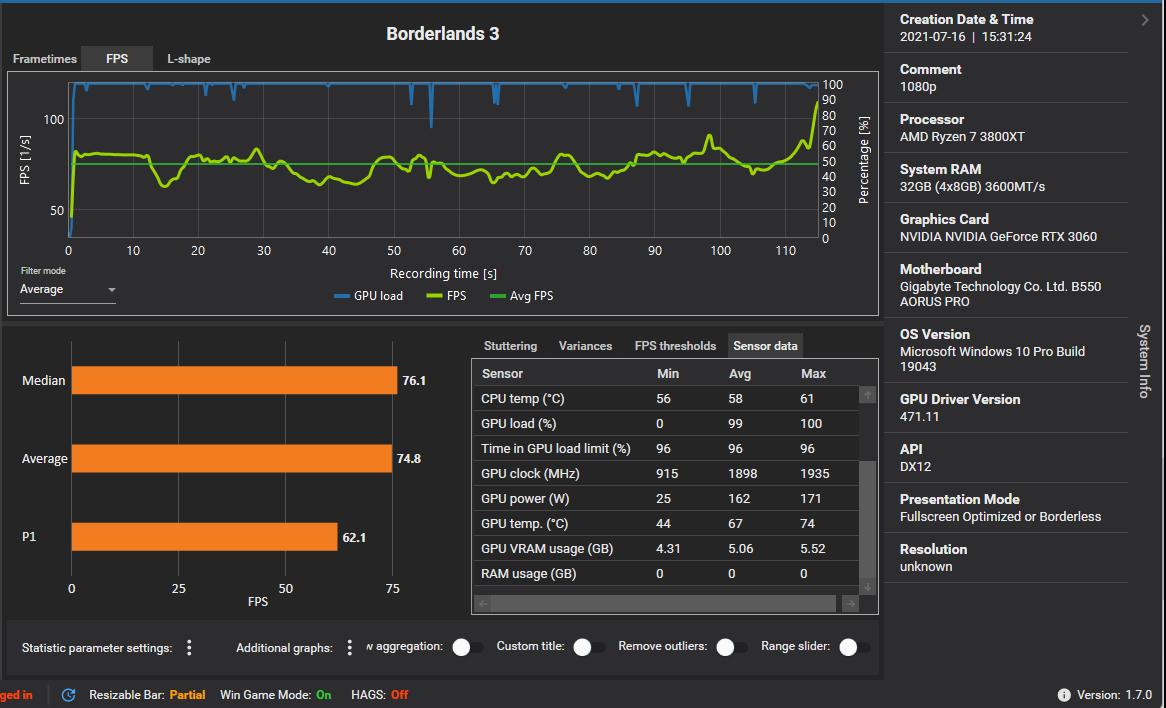Select the GPU load (%) row
The width and height of the screenshot is (1166, 708).
pos(665,423)
